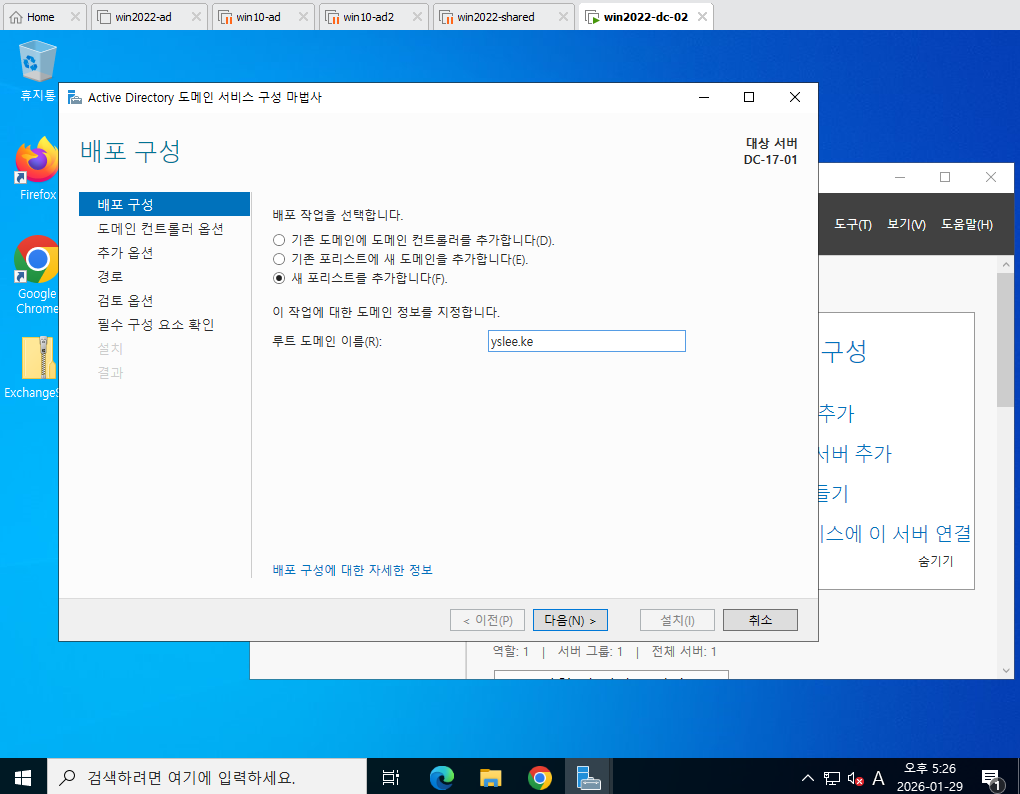Image resolution: width=1020 pixels, height=794 pixels.
Task: Click the taskbar clock showing 오후 5:26
Action: (x=930, y=777)
